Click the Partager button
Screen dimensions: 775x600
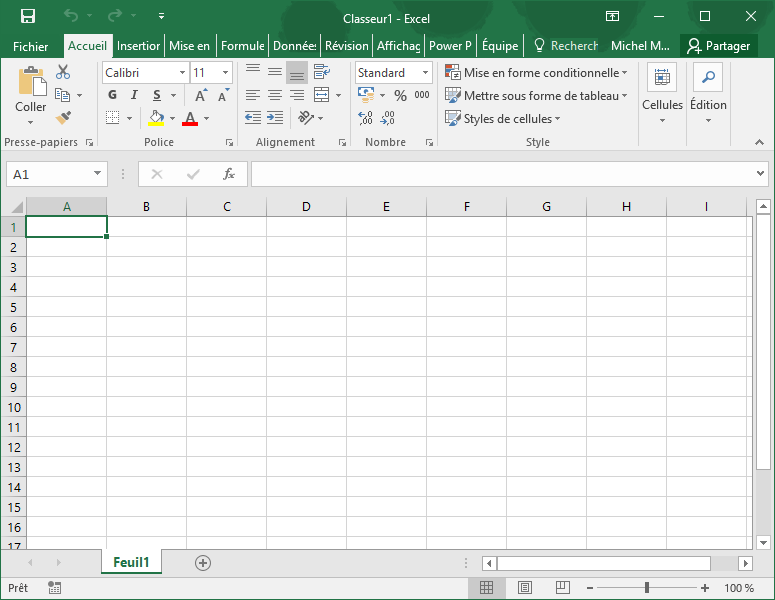[x=717, y=46]
